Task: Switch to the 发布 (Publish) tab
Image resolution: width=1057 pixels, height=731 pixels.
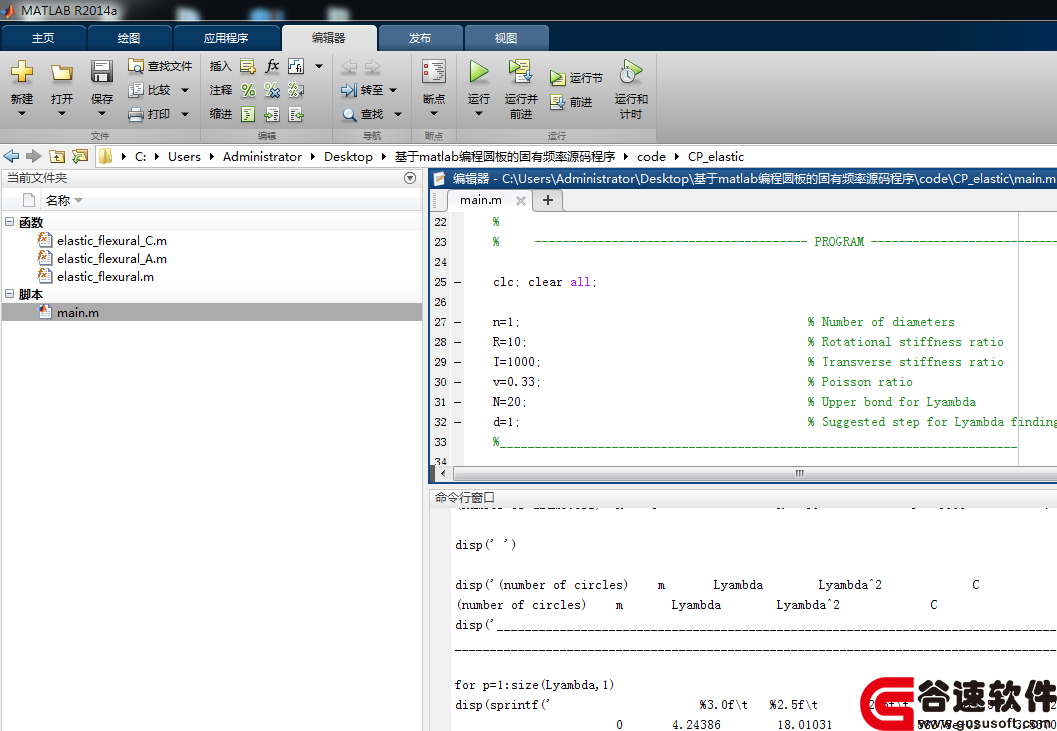Action: (420, 38)
